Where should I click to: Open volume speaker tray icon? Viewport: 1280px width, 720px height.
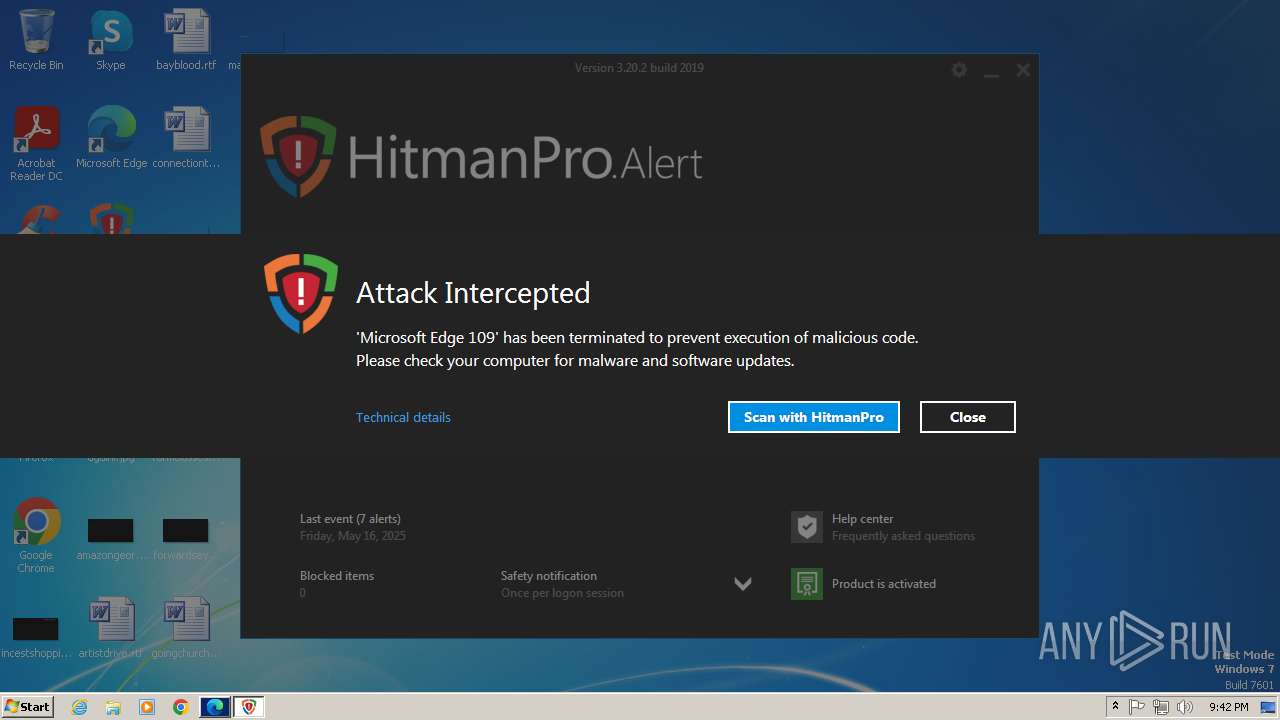pos(1185,707)
